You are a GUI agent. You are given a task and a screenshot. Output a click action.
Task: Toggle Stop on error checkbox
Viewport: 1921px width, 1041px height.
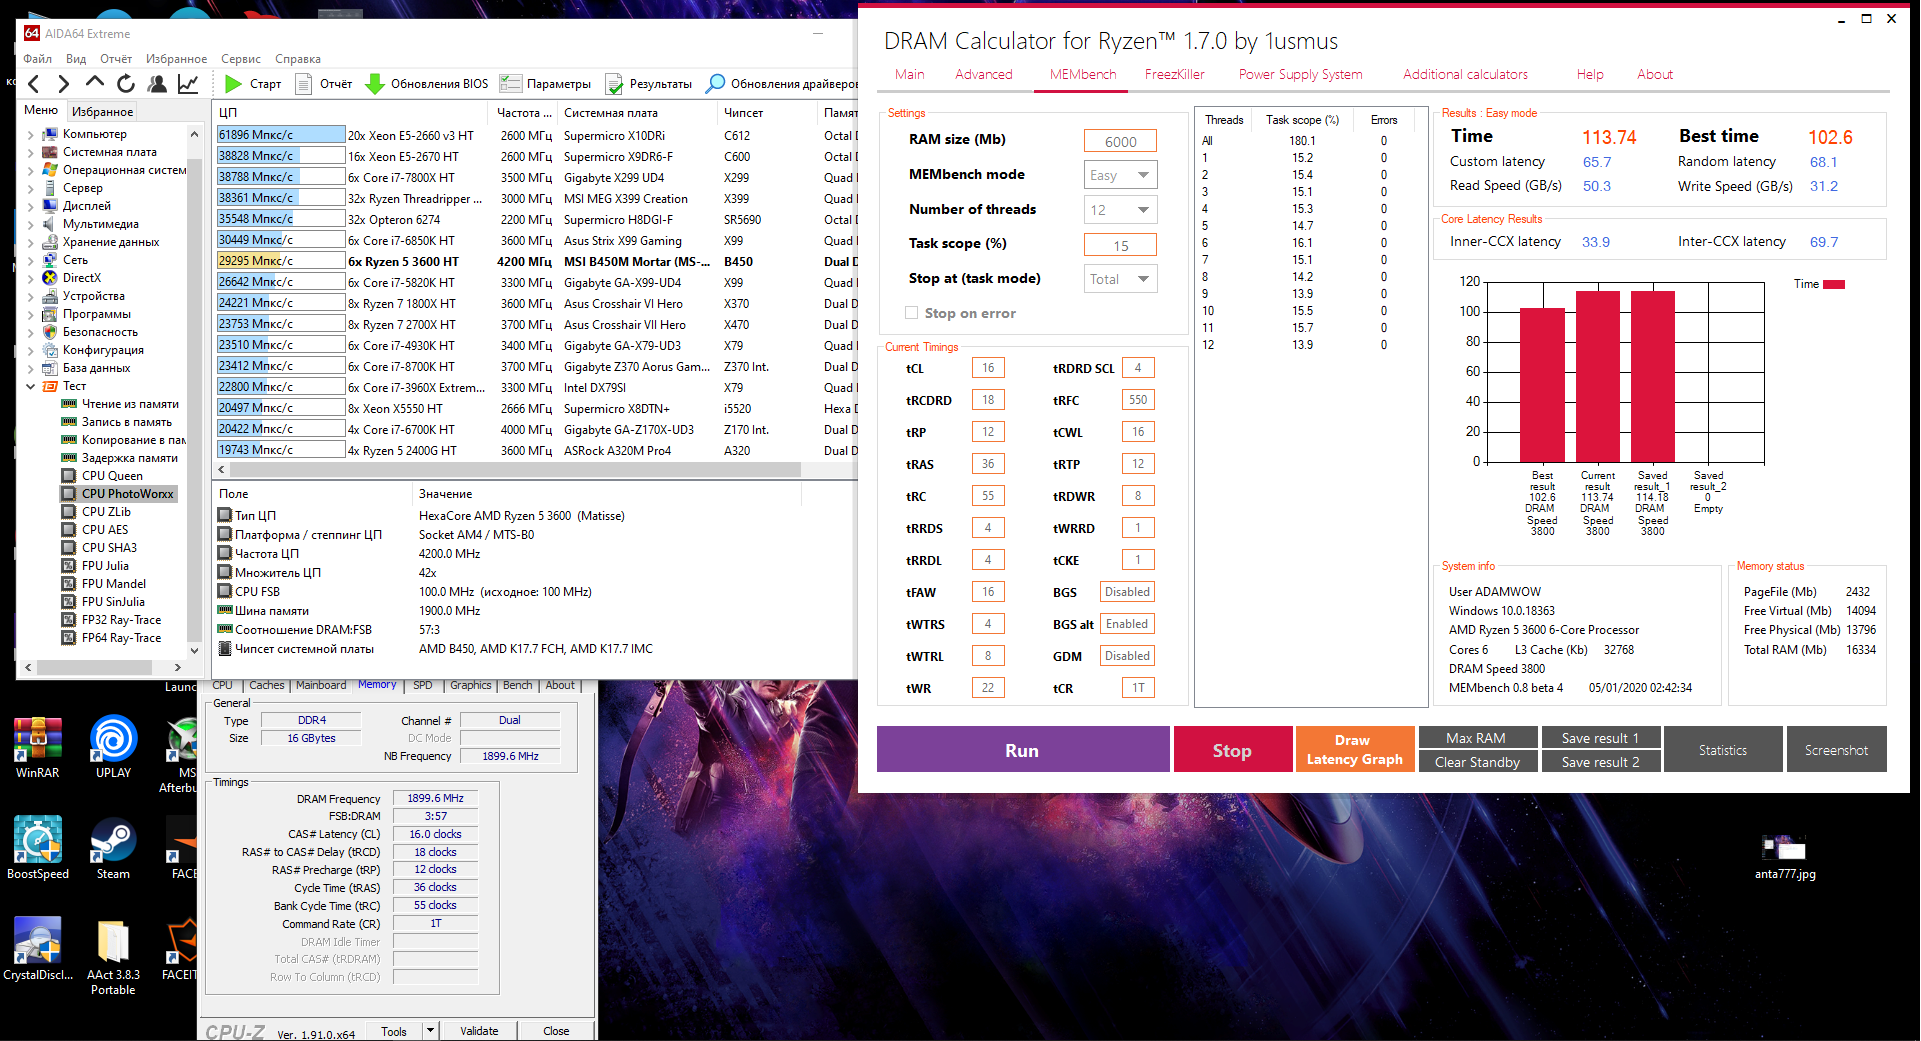(x=911, y=313)
